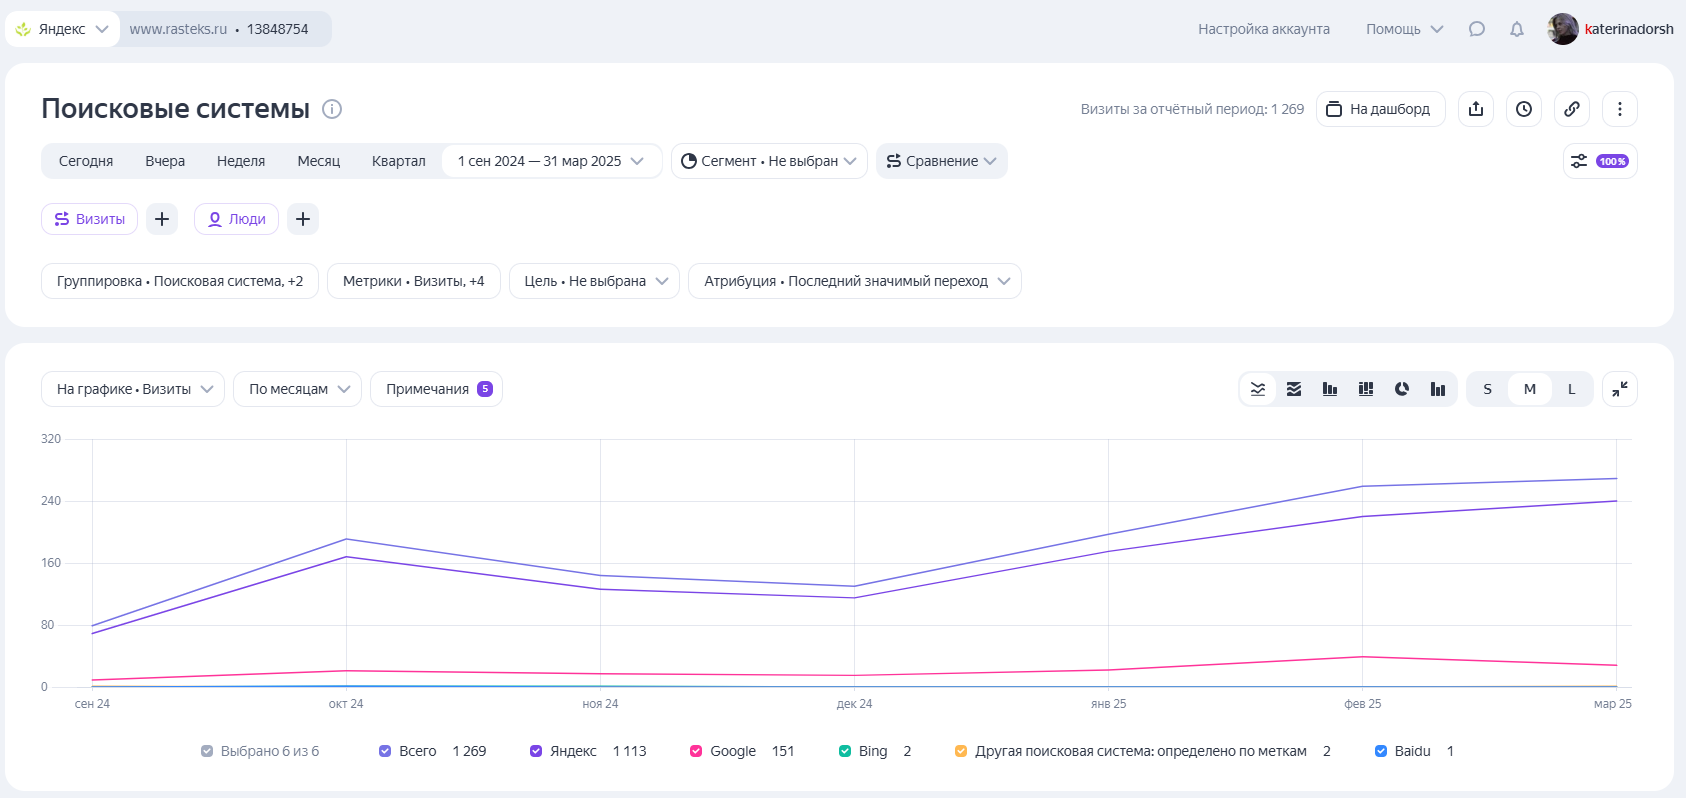Toggle the Baidu legend checkbox
Image resolution: width=1686 pixels, height=798 pixels.
click(1381, 751)
